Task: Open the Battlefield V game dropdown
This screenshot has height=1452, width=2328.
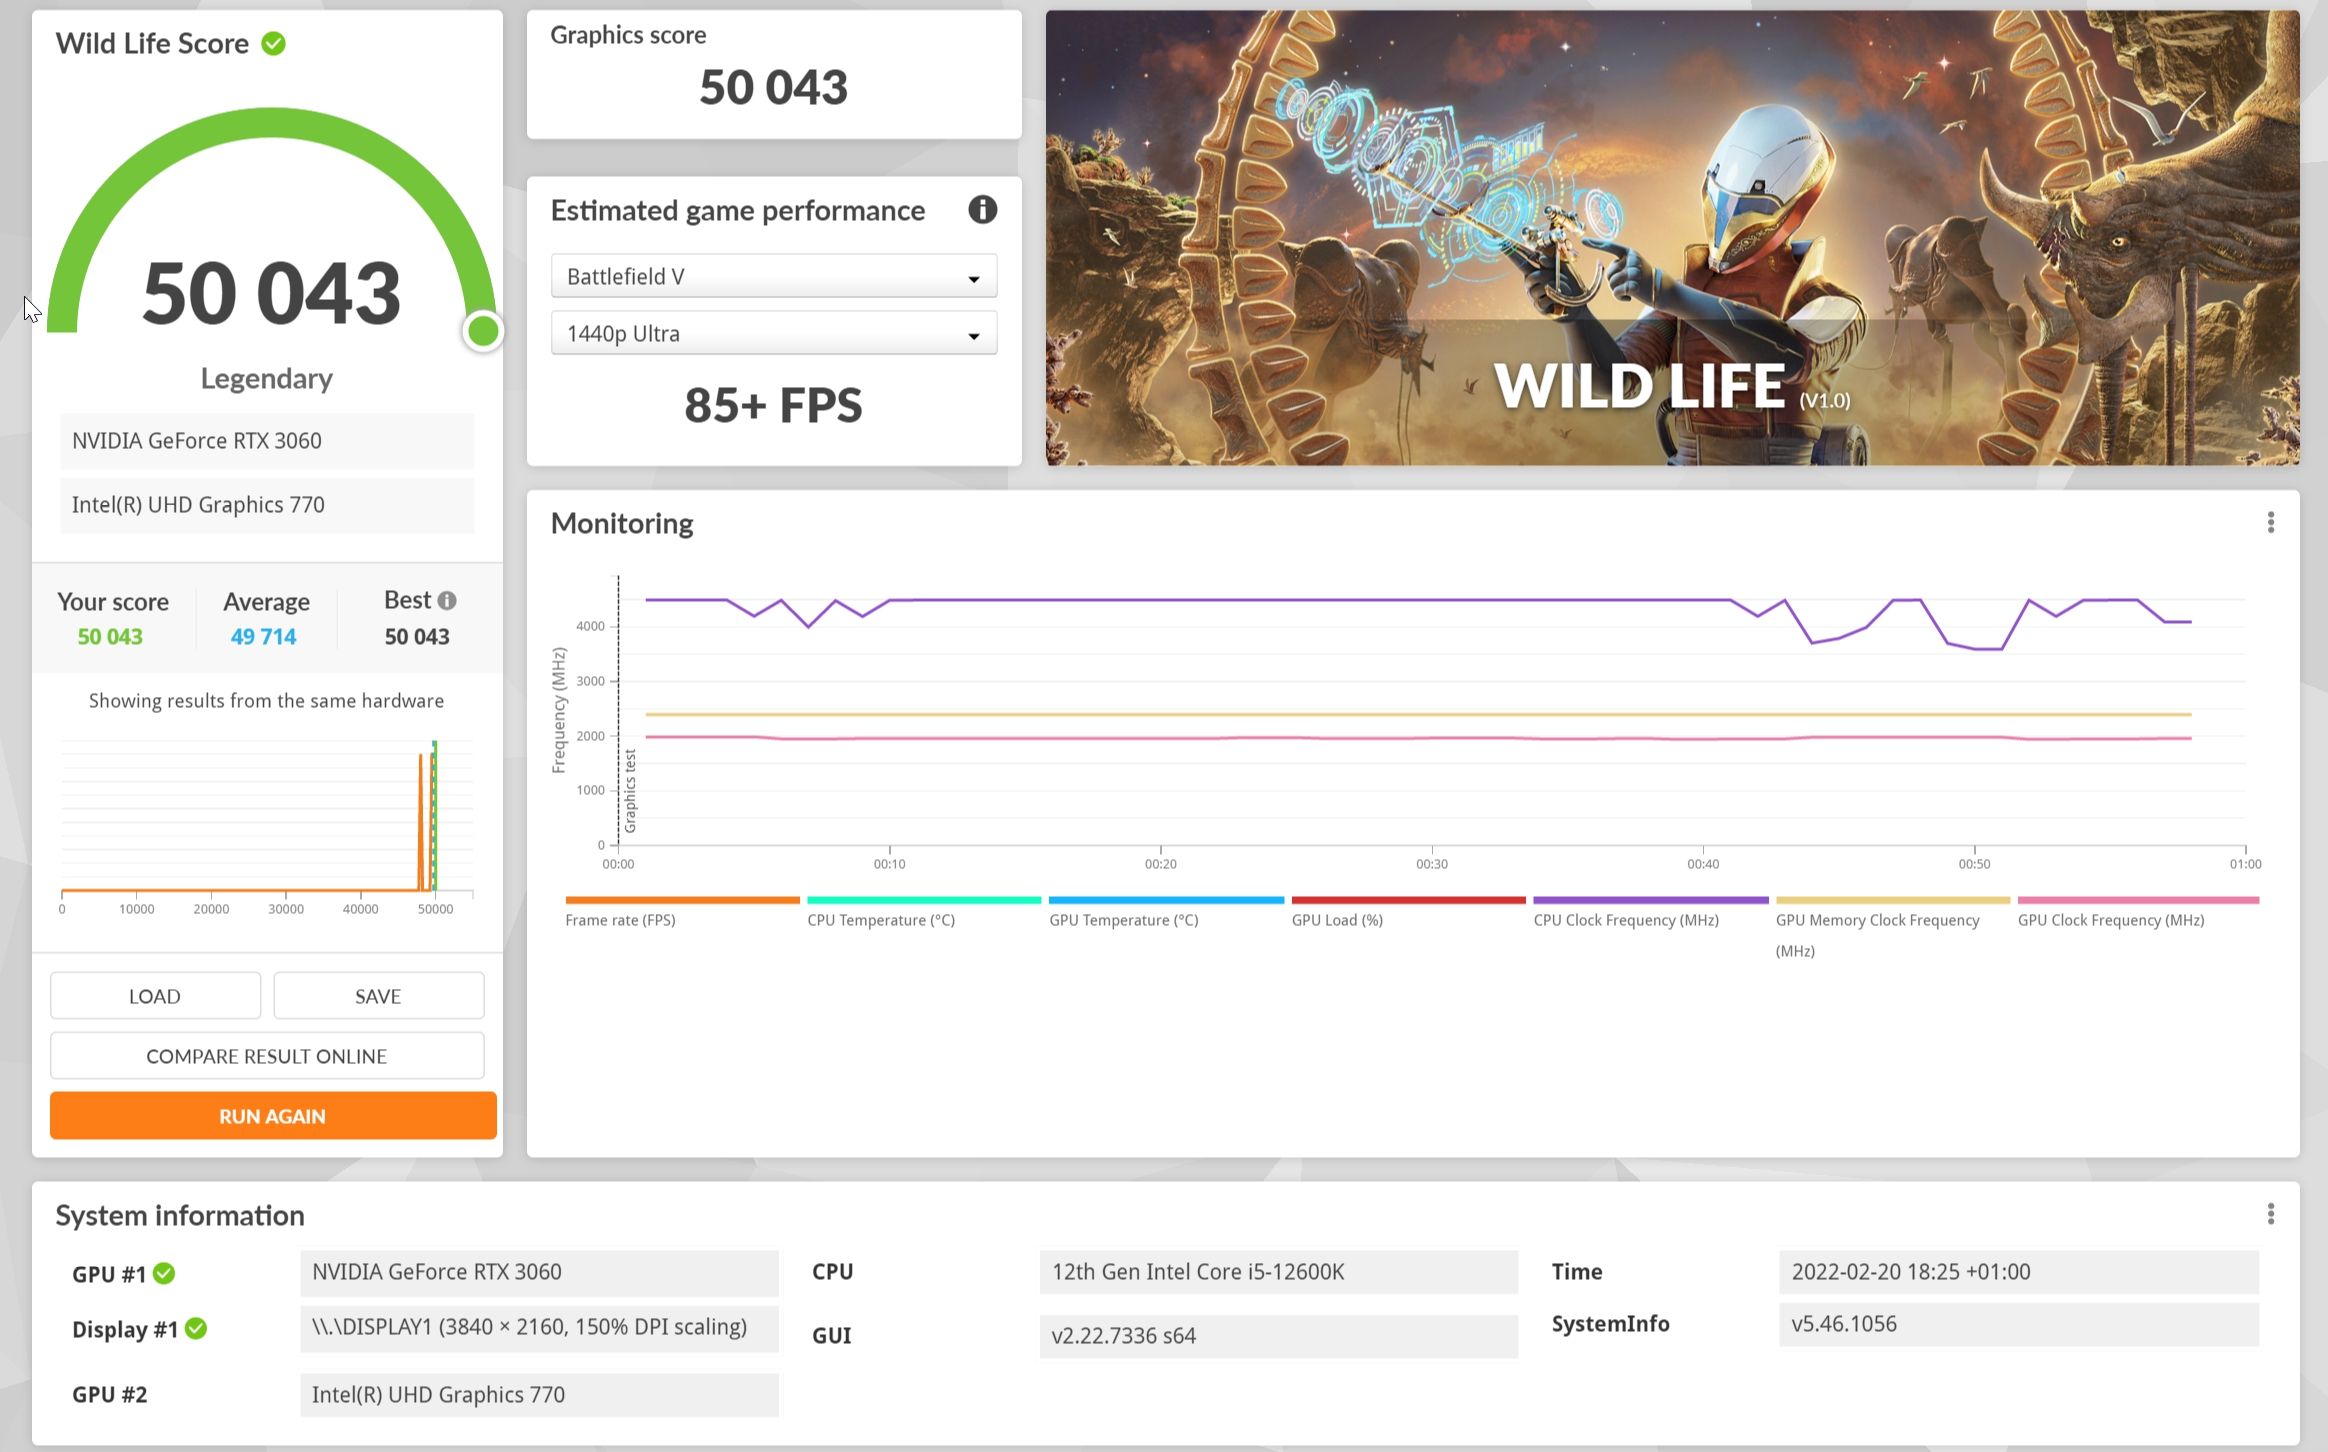Action: 773,276
